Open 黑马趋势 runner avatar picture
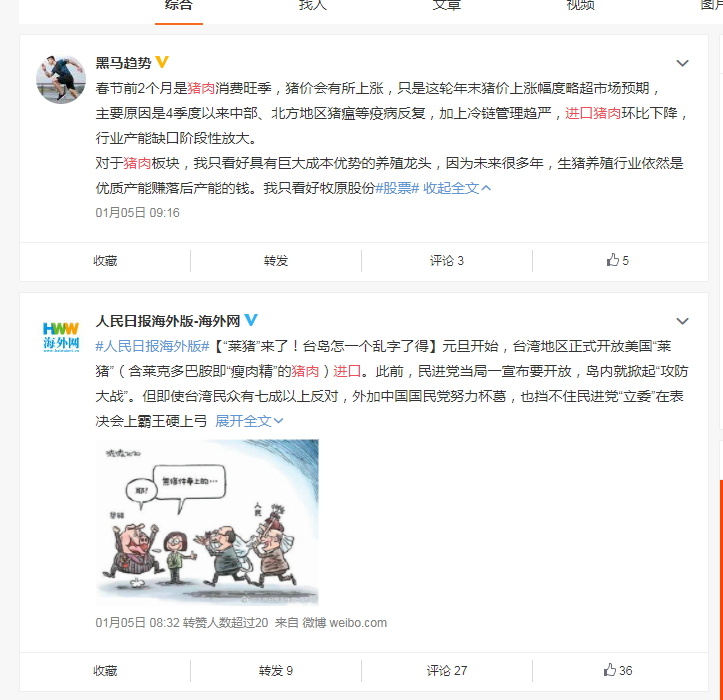Image resolution: width=723 pixels, height=700 pixels. point(61,79)
